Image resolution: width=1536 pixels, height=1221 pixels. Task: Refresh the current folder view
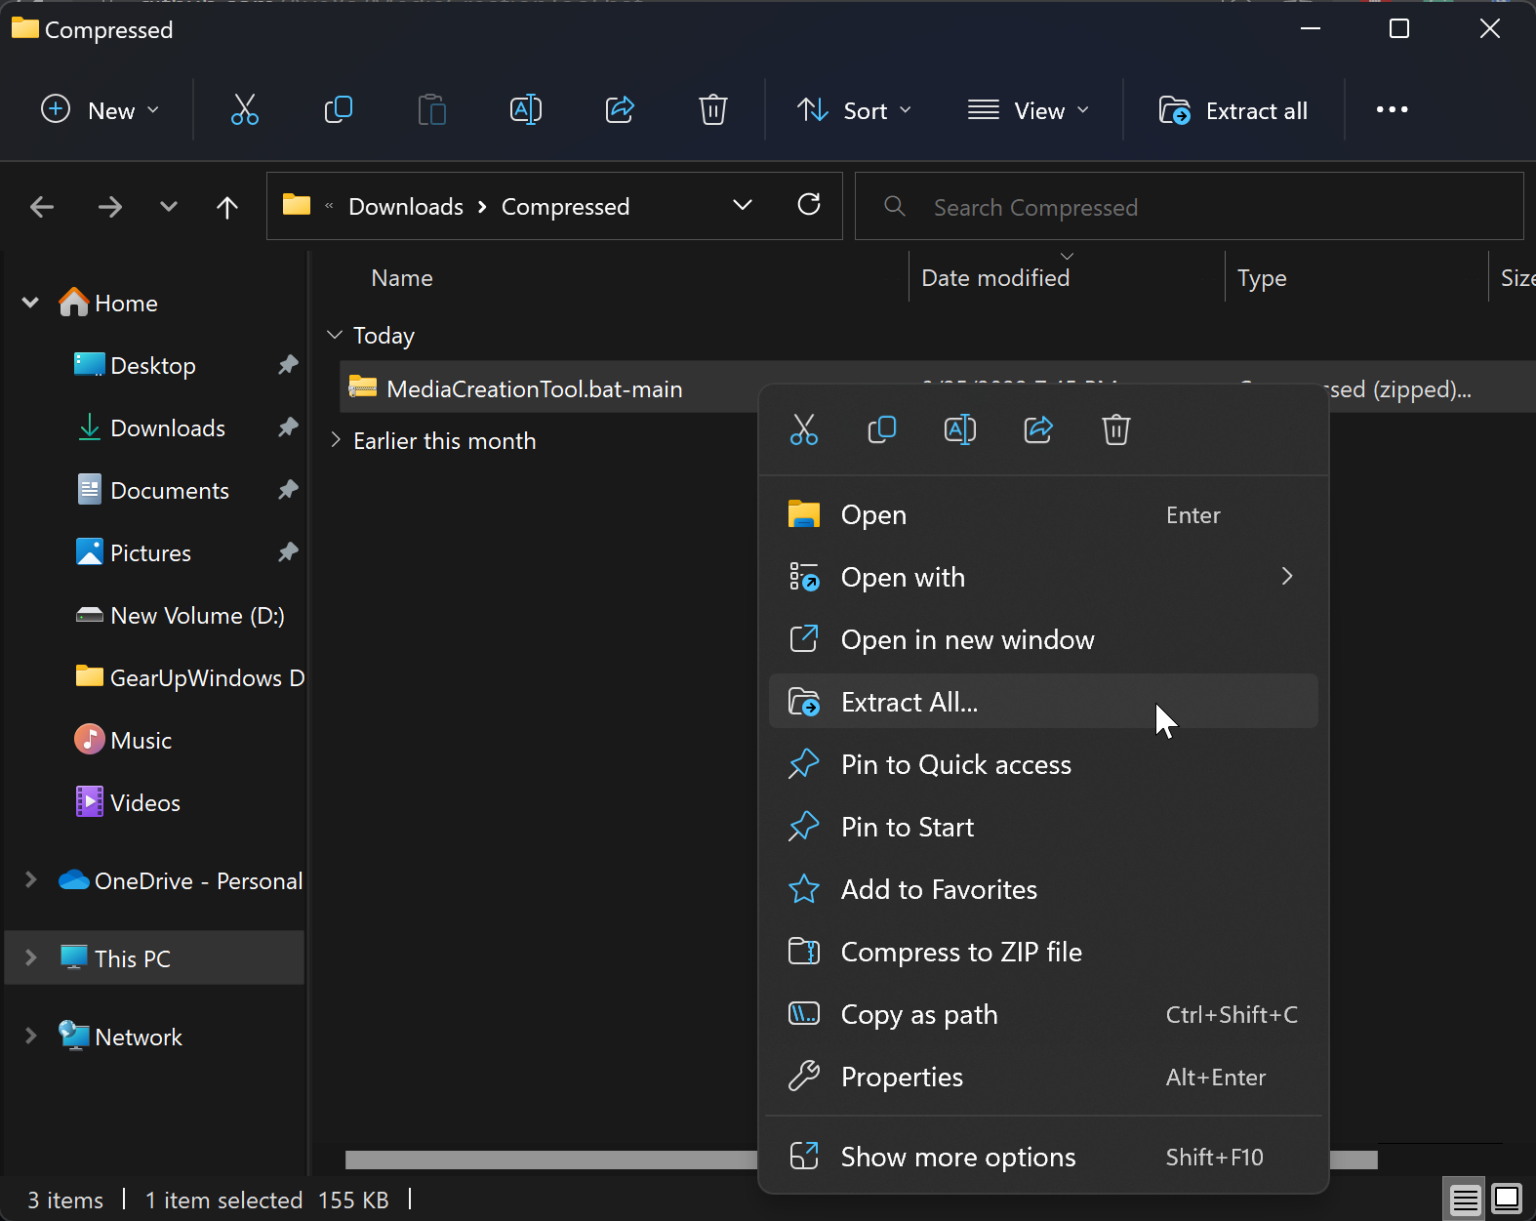[808, 206]
